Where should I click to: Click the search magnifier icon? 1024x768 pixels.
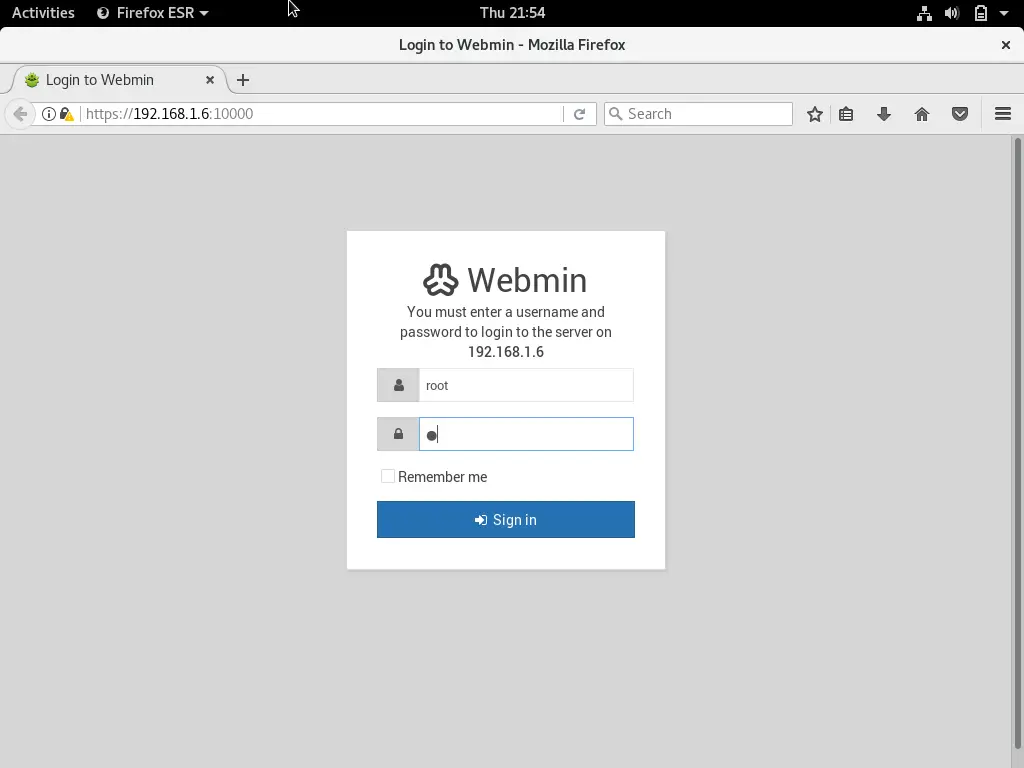[x=615, y=114]
